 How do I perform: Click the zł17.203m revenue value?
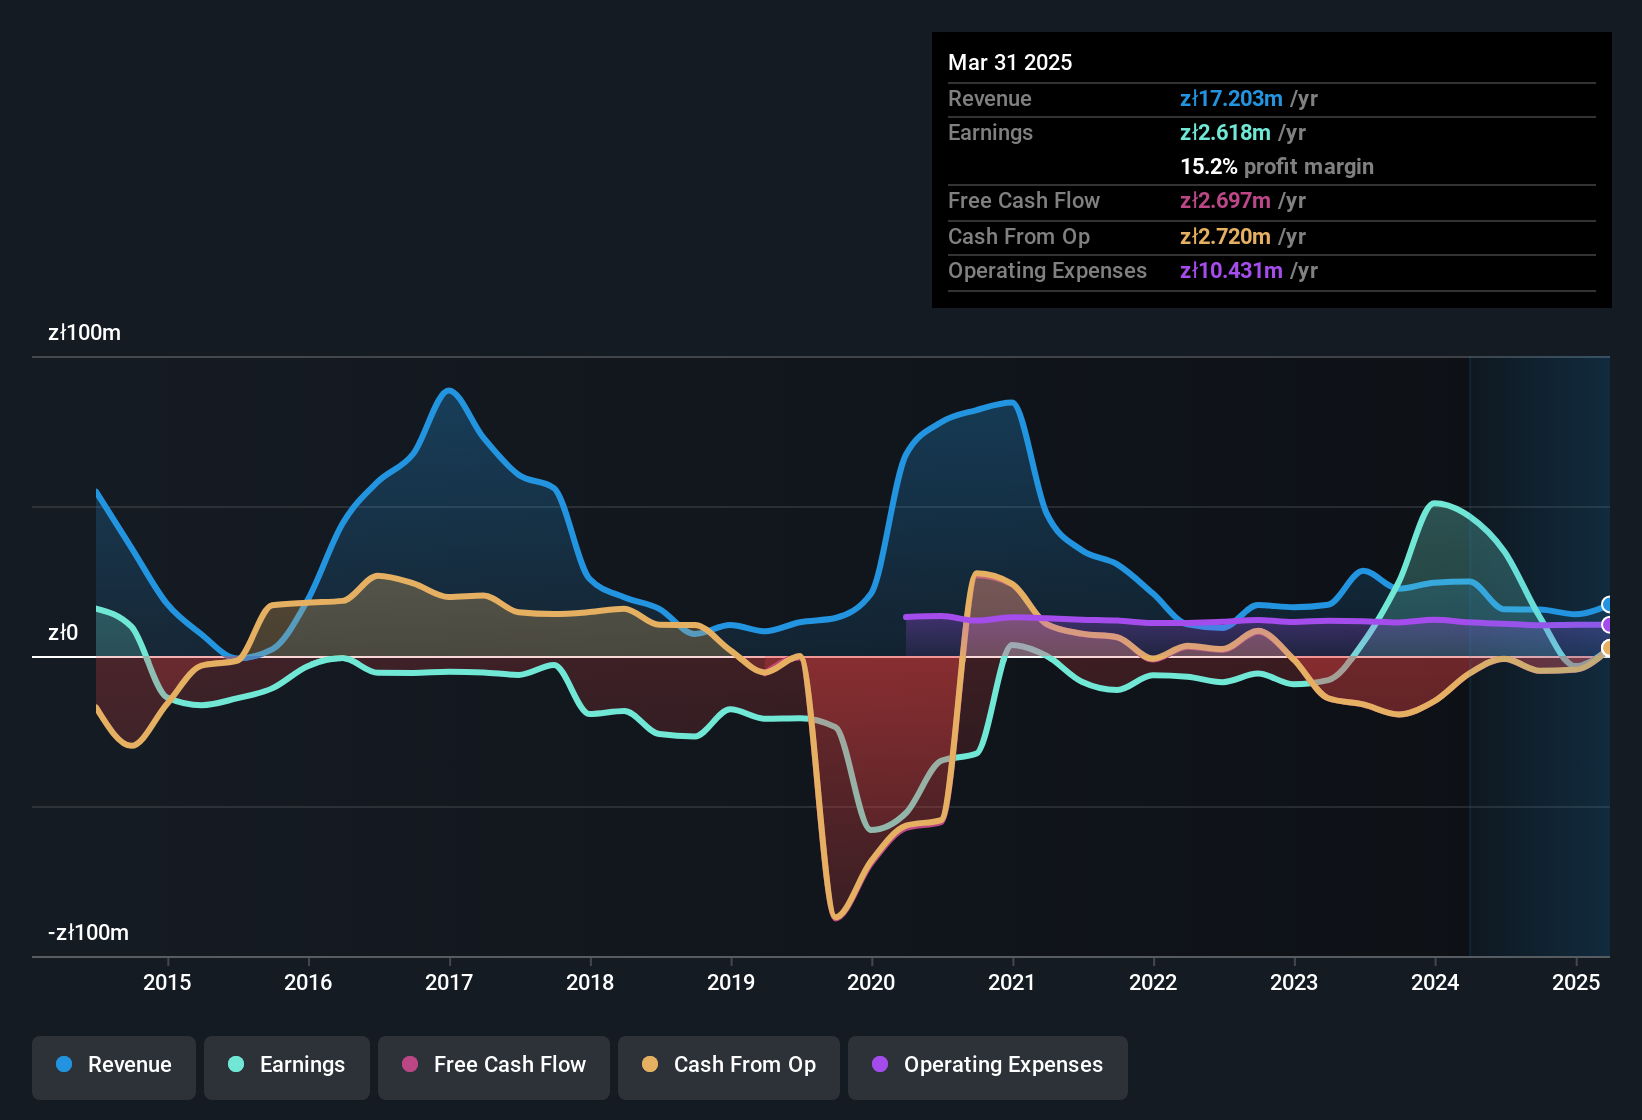(1231, 98)
